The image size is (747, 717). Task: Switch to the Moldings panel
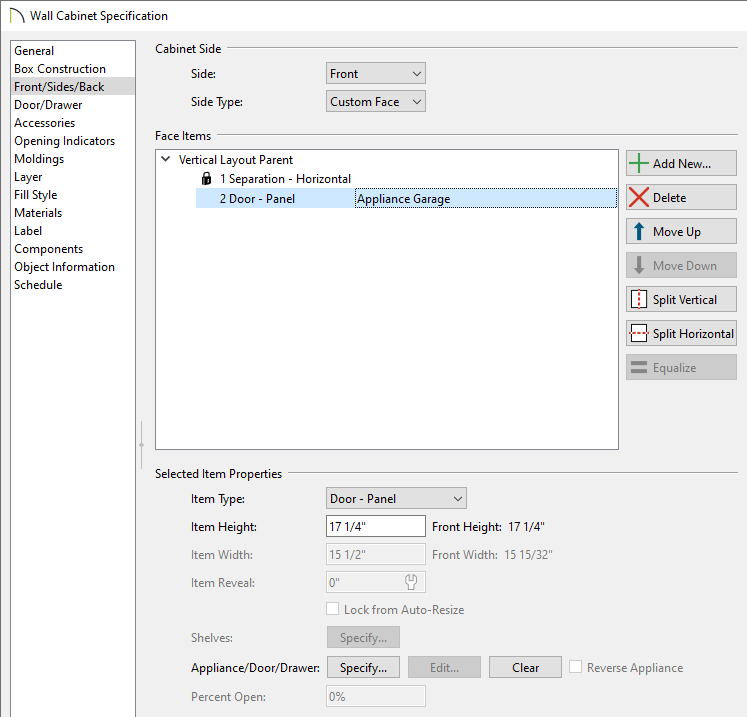[73, 159]
